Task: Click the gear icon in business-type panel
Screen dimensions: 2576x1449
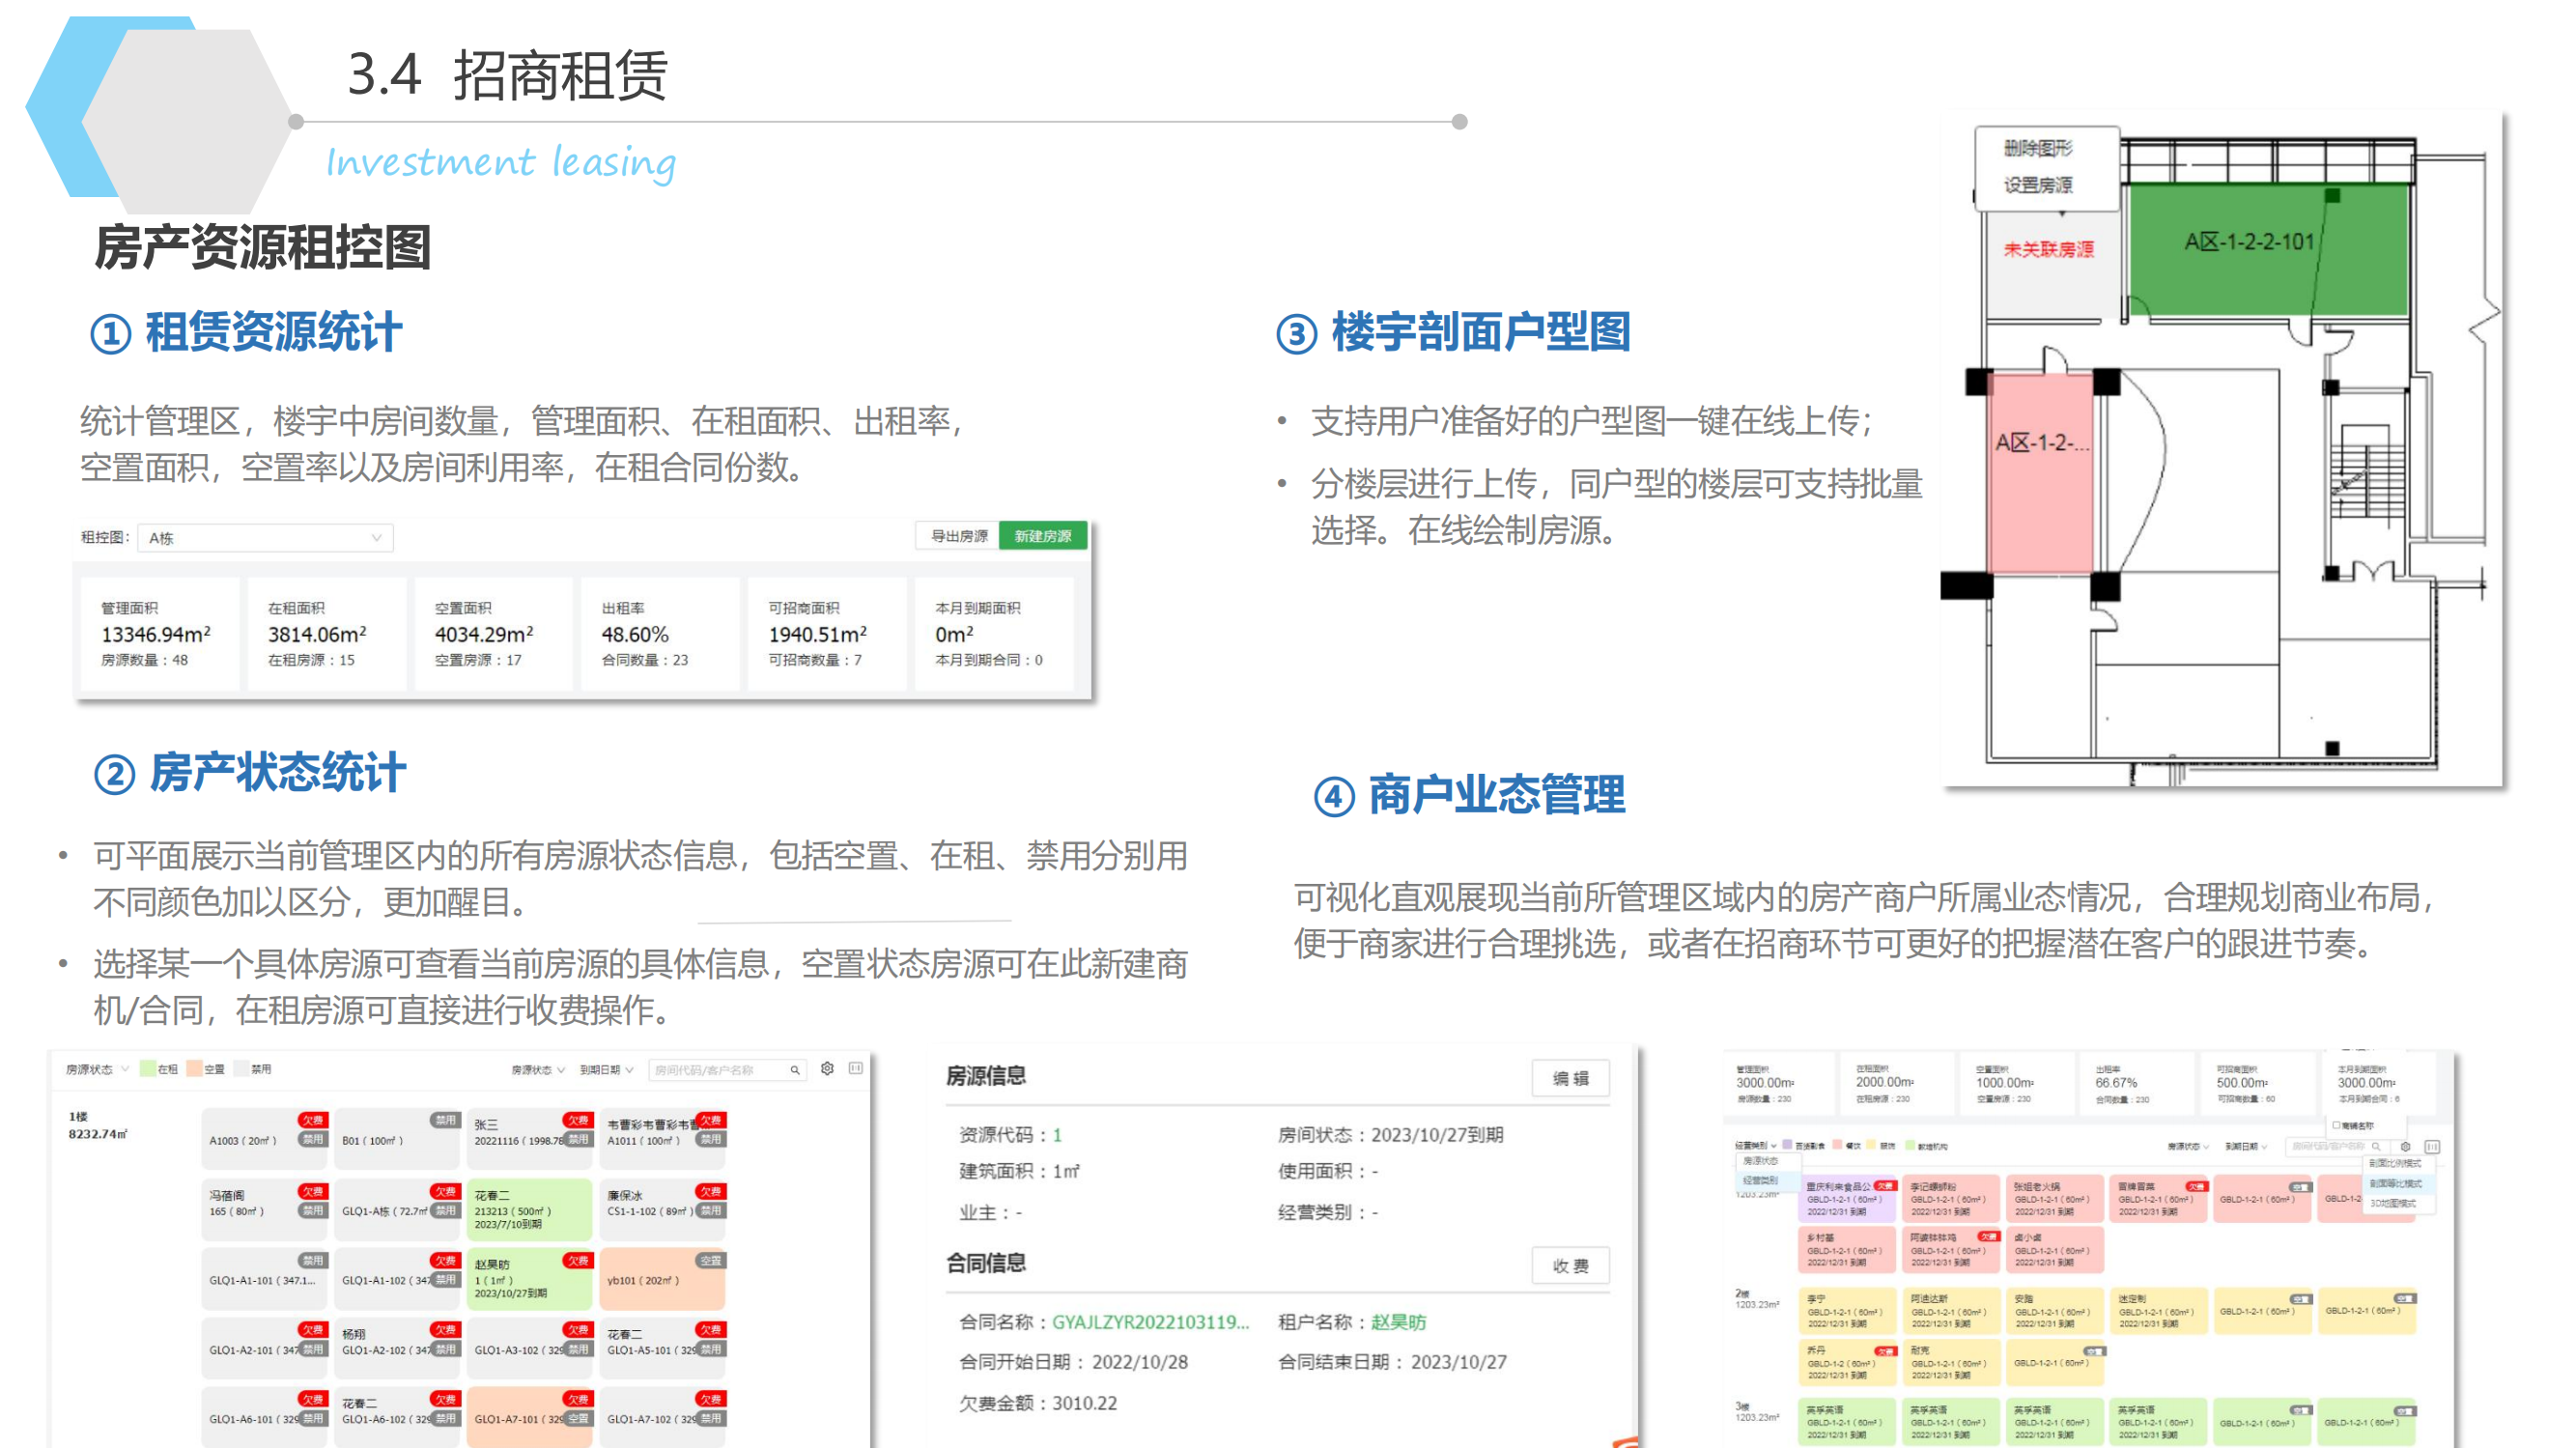Action: point(2405,1146)
